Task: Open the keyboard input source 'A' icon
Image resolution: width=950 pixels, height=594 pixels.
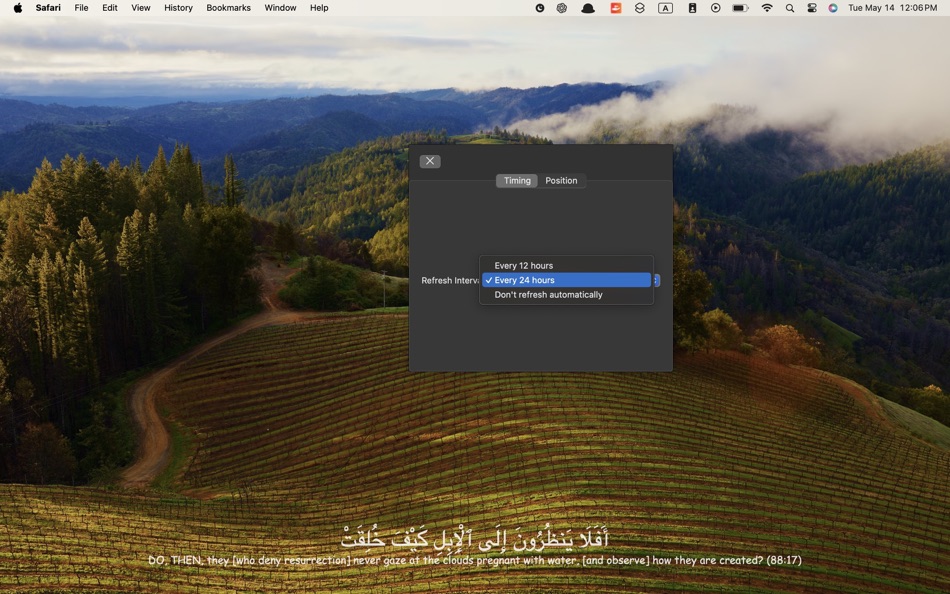Action: click(x=665, y=8)
